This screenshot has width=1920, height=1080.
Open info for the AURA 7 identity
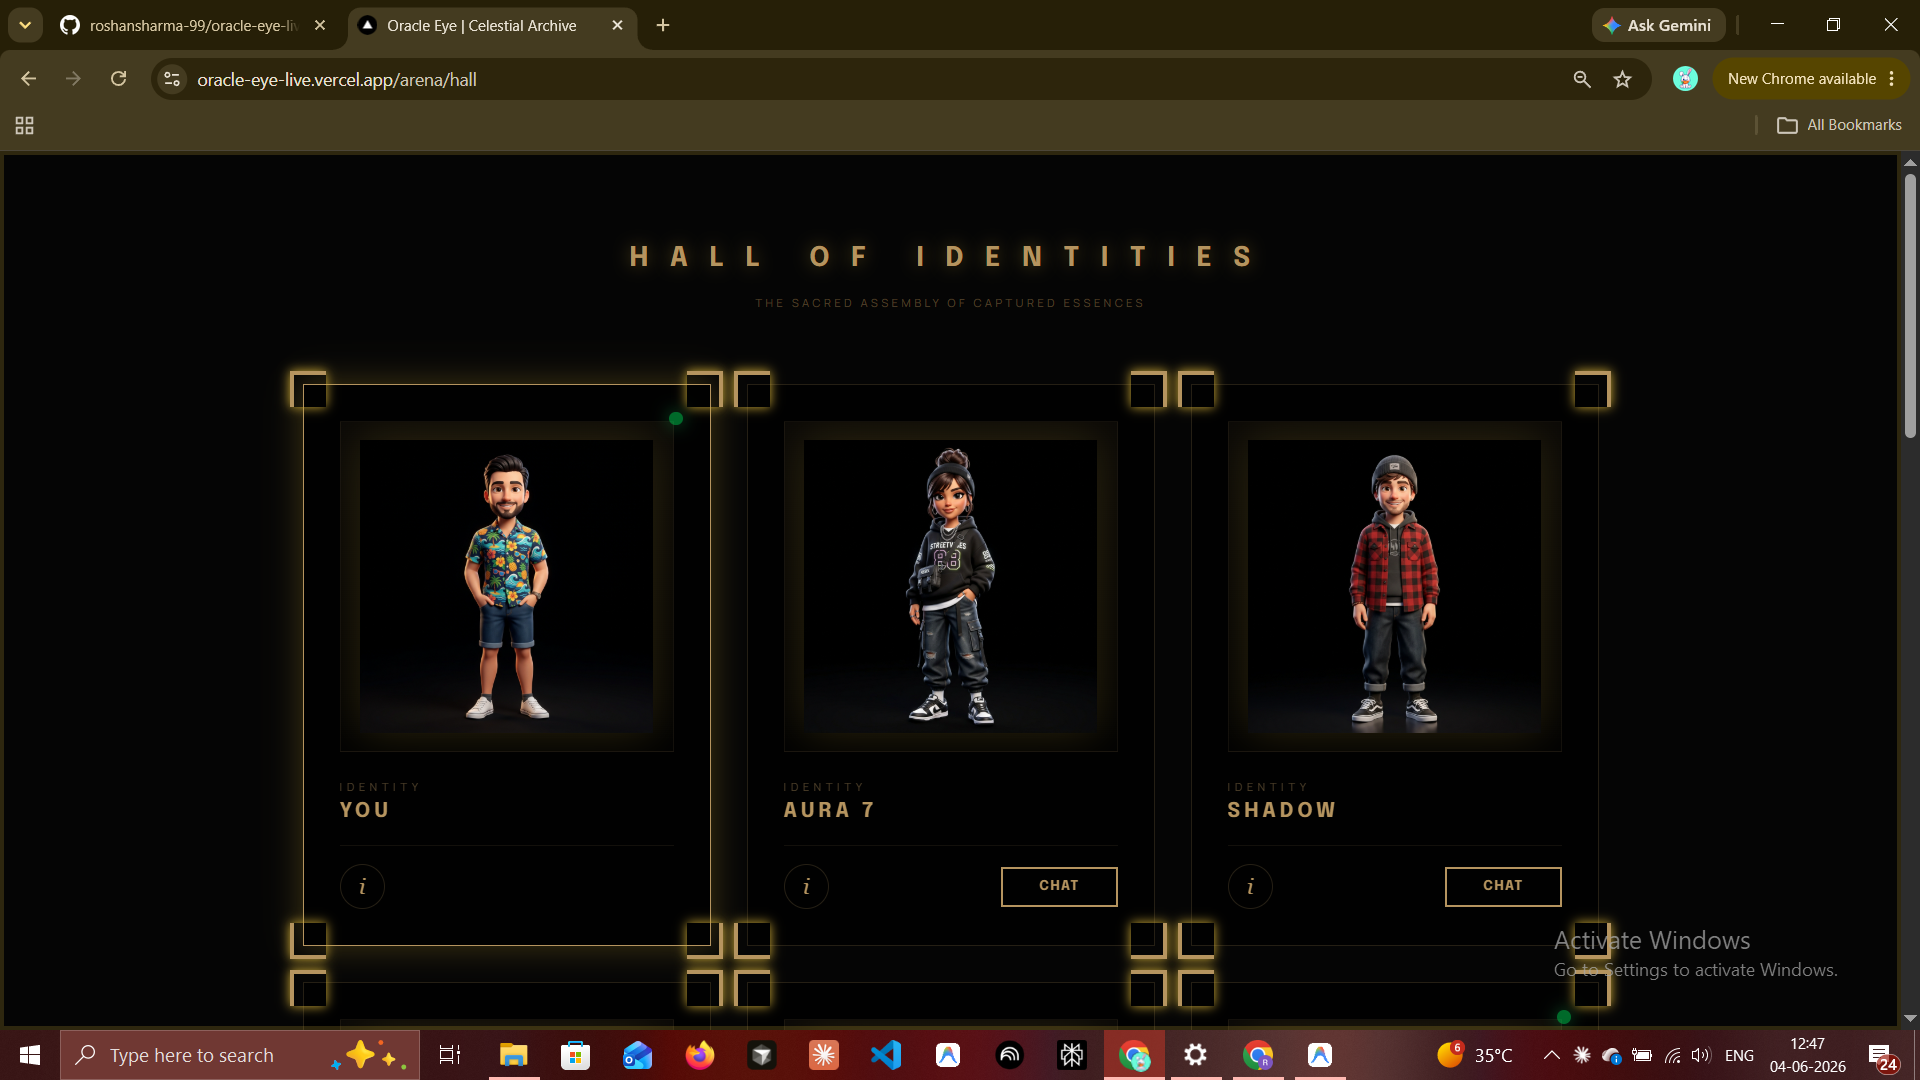tap(806, 886)
